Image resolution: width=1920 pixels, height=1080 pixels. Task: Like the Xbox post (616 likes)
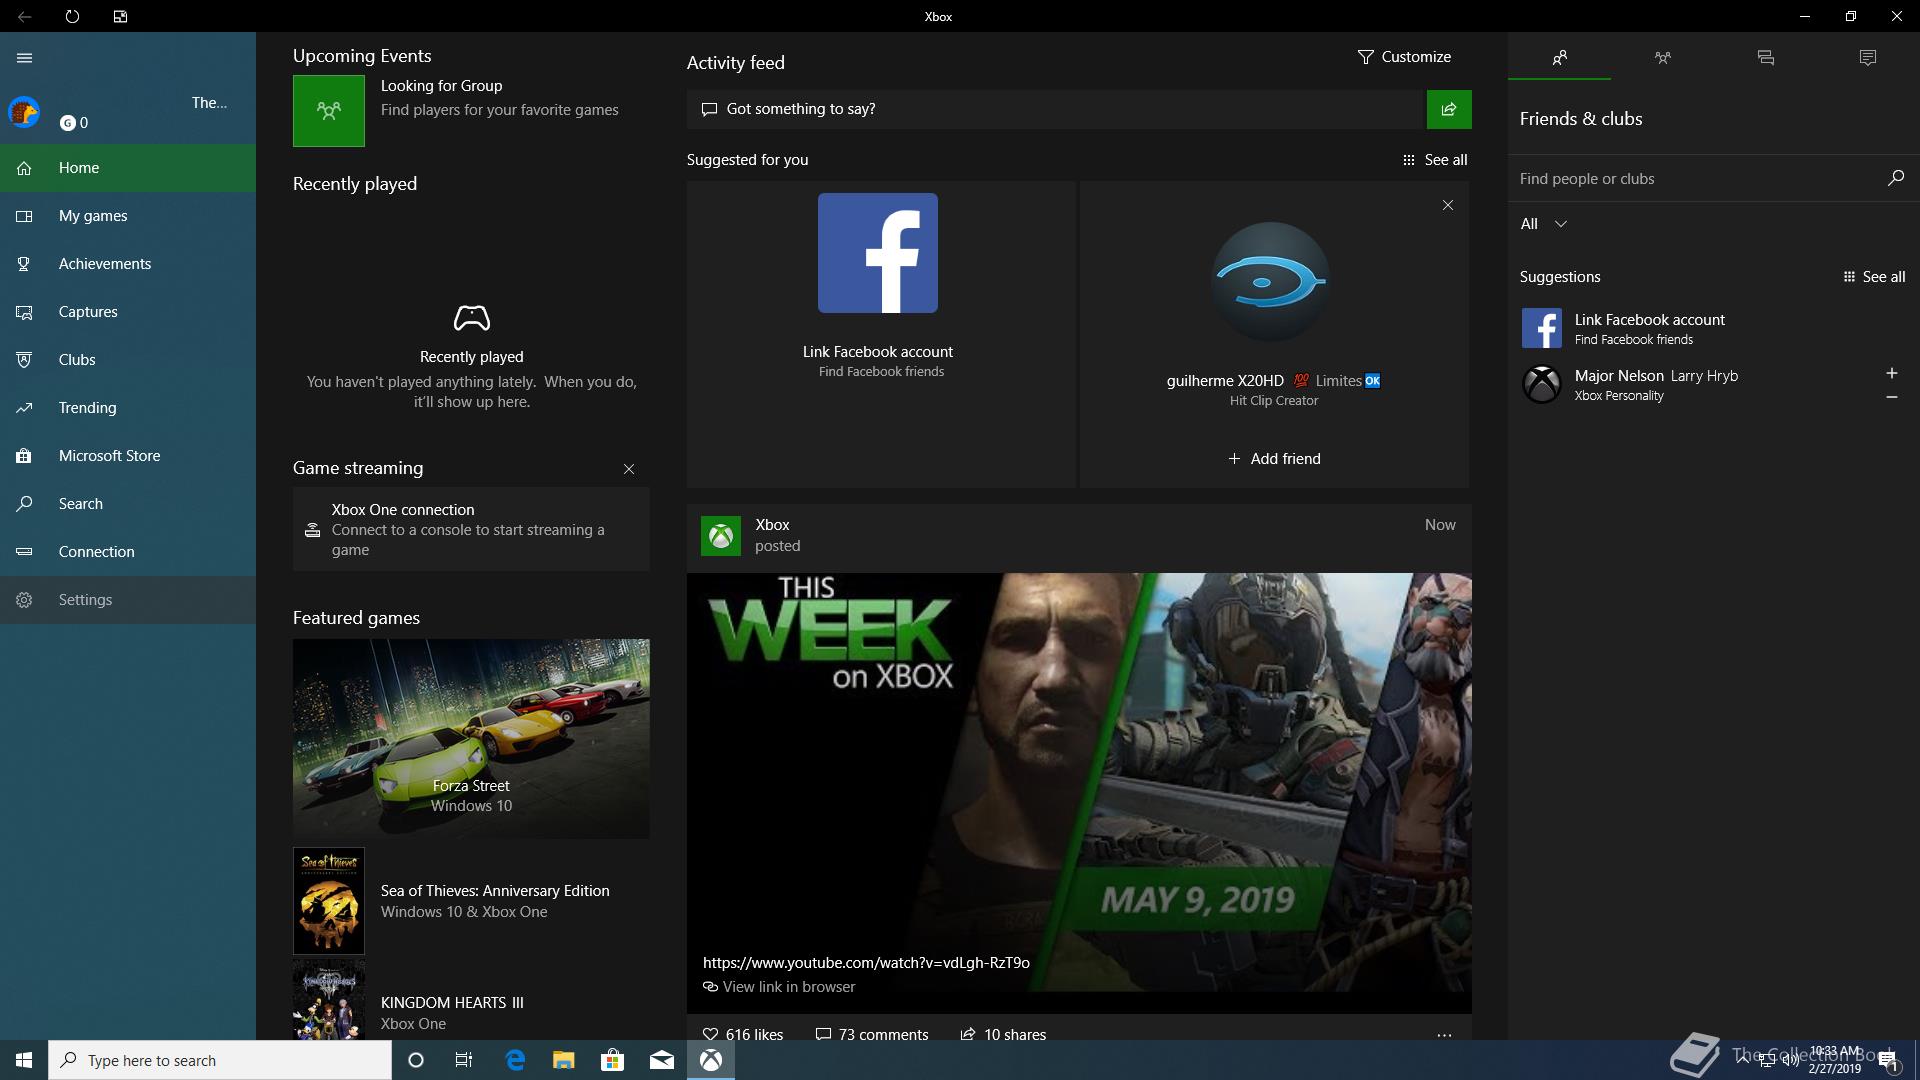[743, 1034]
